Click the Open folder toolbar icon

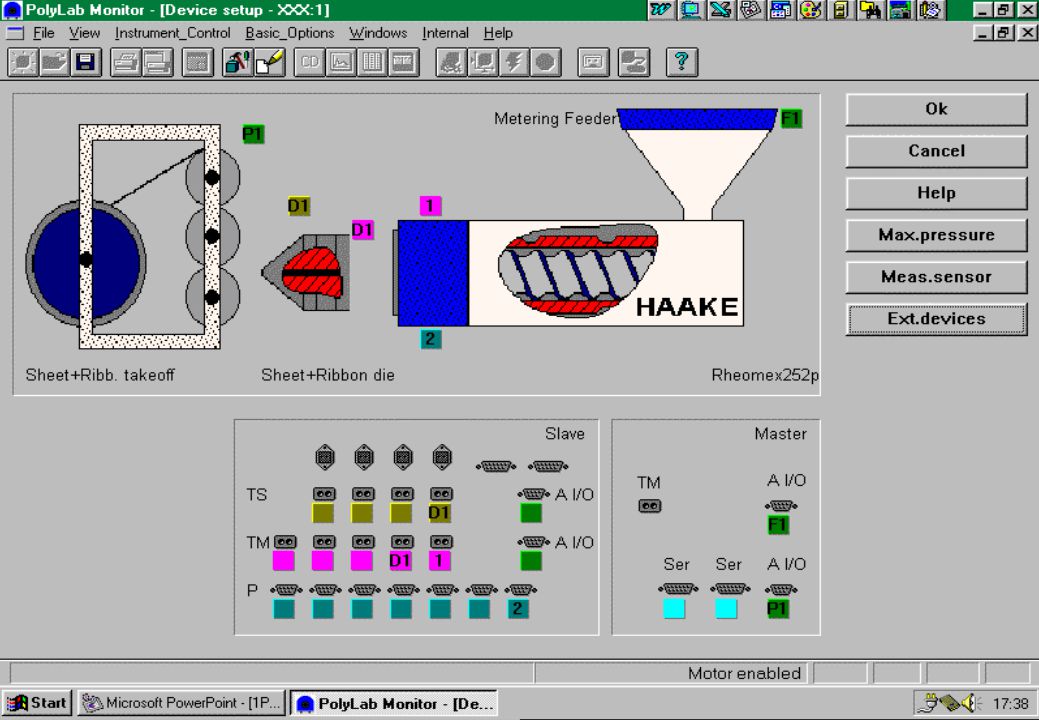[54, 63]
